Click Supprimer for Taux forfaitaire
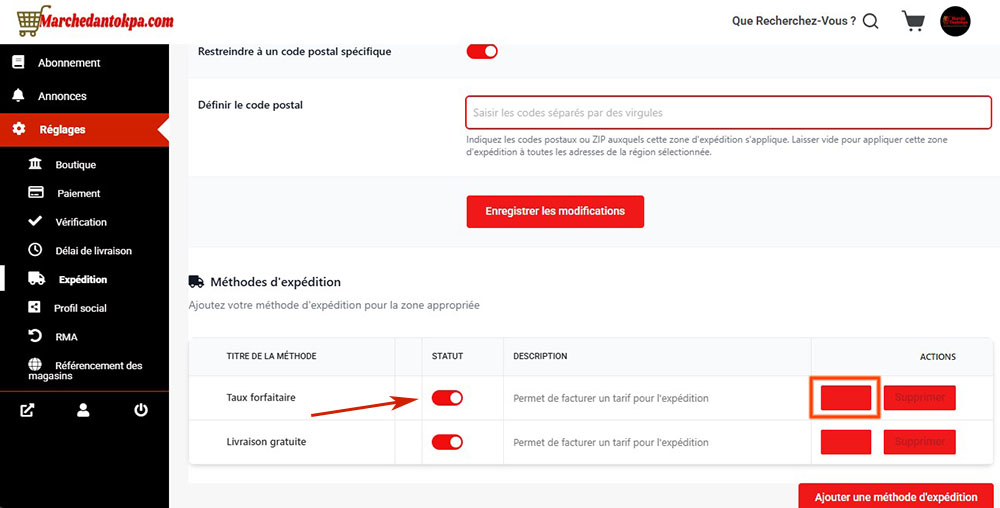The height and width of the screenshot is (508, 1000). pos(919,398)
